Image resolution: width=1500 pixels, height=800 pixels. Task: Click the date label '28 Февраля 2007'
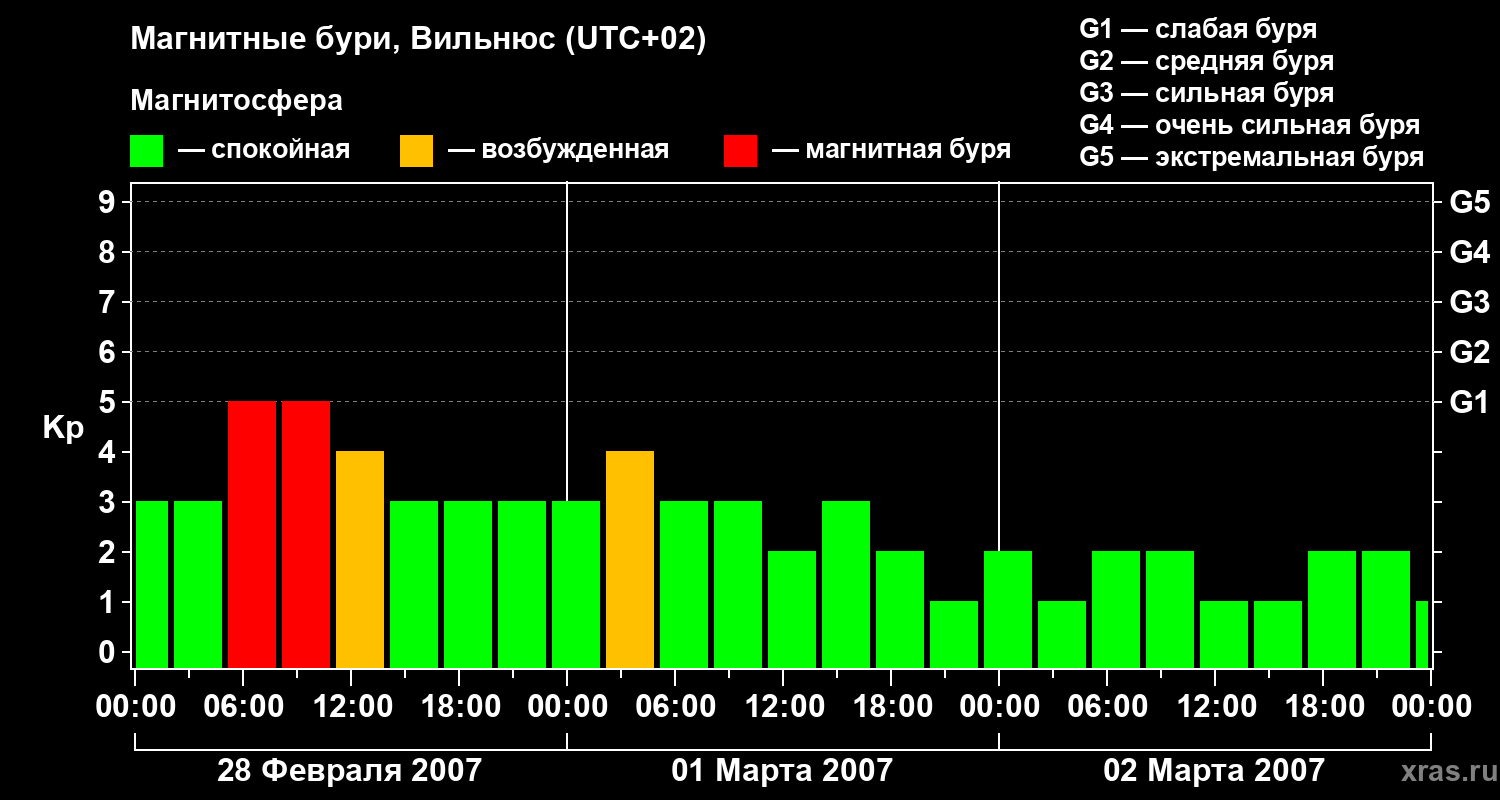point(349,771)
